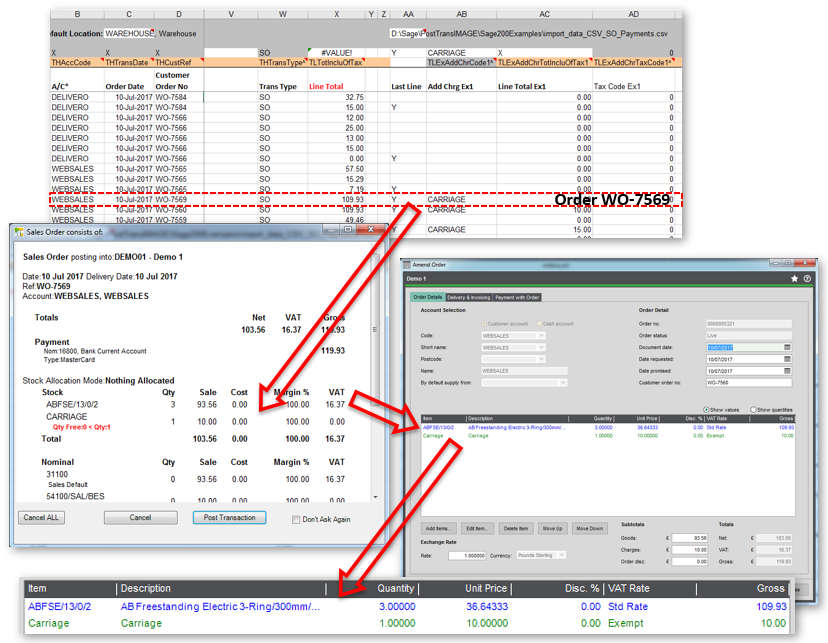Select the THTransDate header cell
The height and width of the screenshot is (643, 828).
(129, 62)
